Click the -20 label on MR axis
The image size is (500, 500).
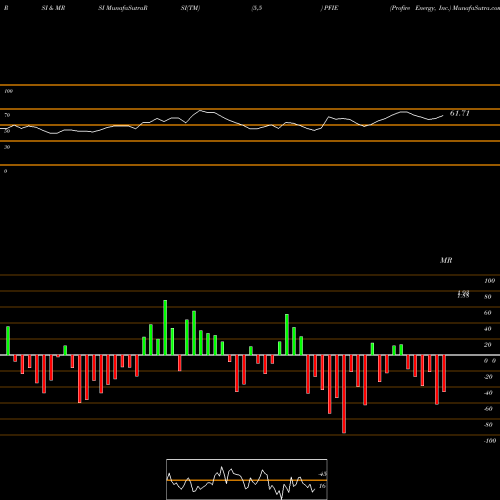488,377
